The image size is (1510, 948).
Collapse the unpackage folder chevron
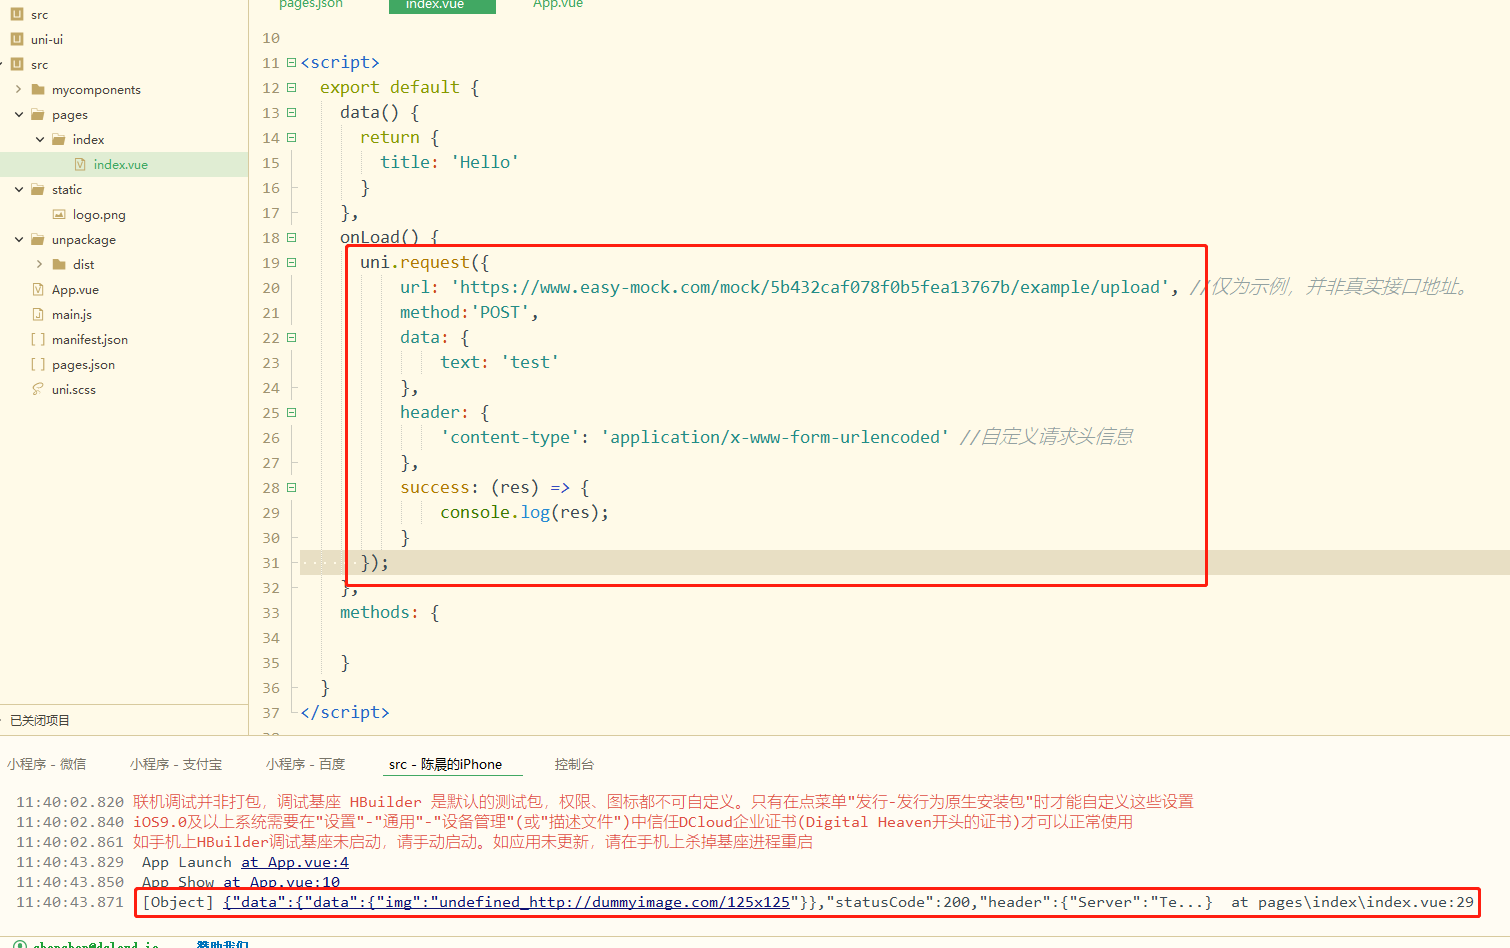[x=18, y=240]
